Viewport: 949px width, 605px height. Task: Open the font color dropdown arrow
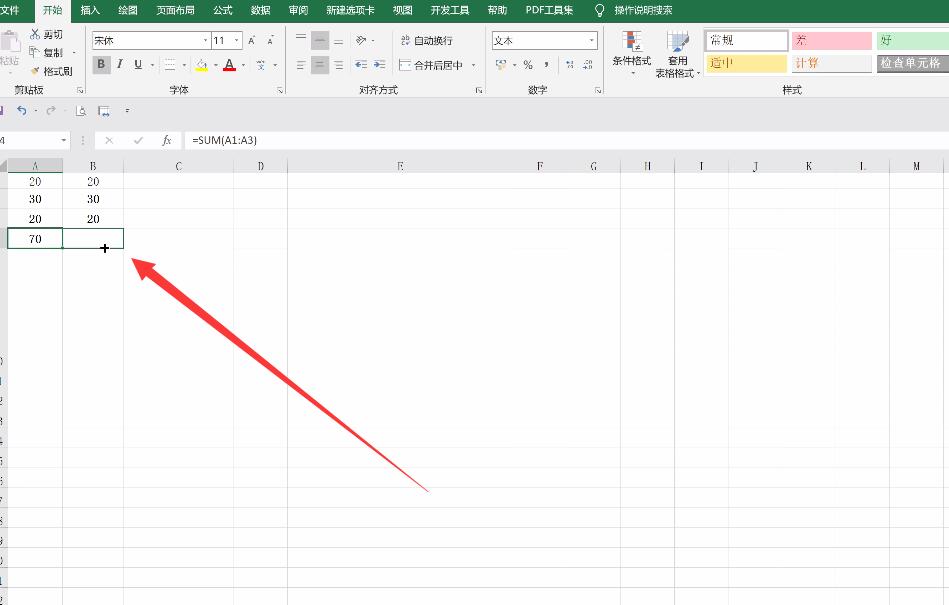[x=243, y=65]
